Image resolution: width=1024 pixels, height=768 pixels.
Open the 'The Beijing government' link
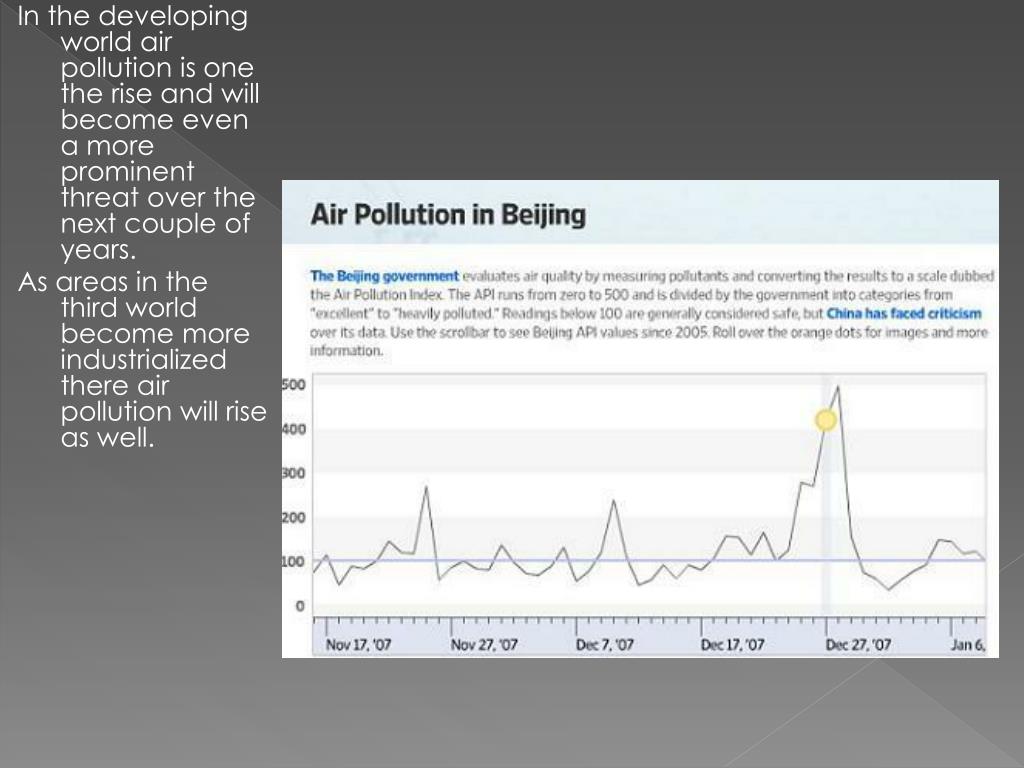[x=384, y=276]
